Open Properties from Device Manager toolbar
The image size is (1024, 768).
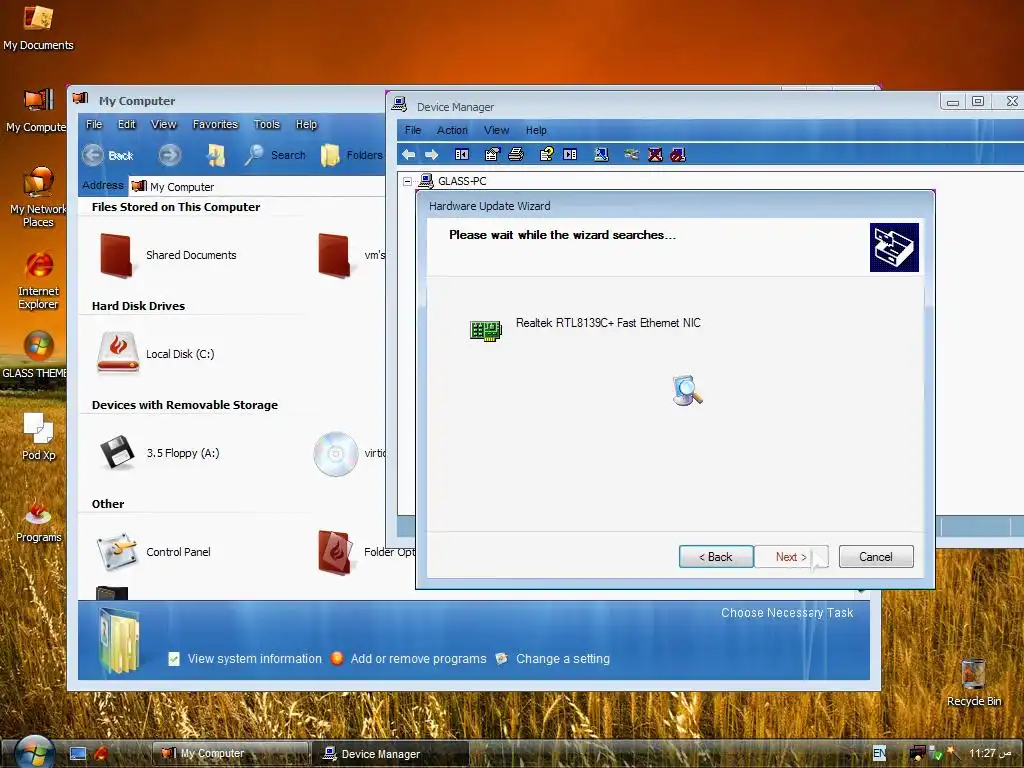point(492,155)
